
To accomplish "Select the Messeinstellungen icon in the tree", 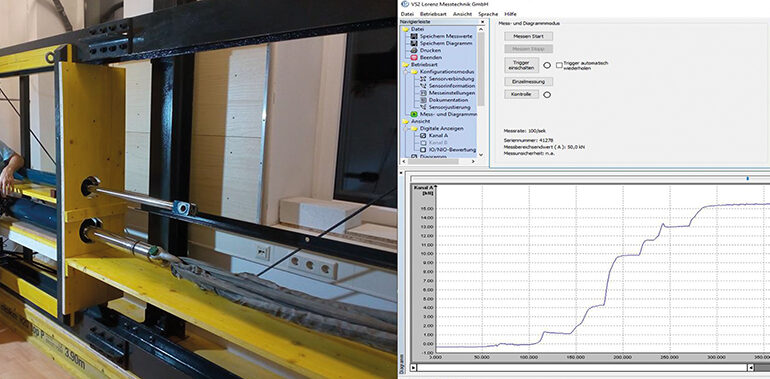I will [423, 93].
